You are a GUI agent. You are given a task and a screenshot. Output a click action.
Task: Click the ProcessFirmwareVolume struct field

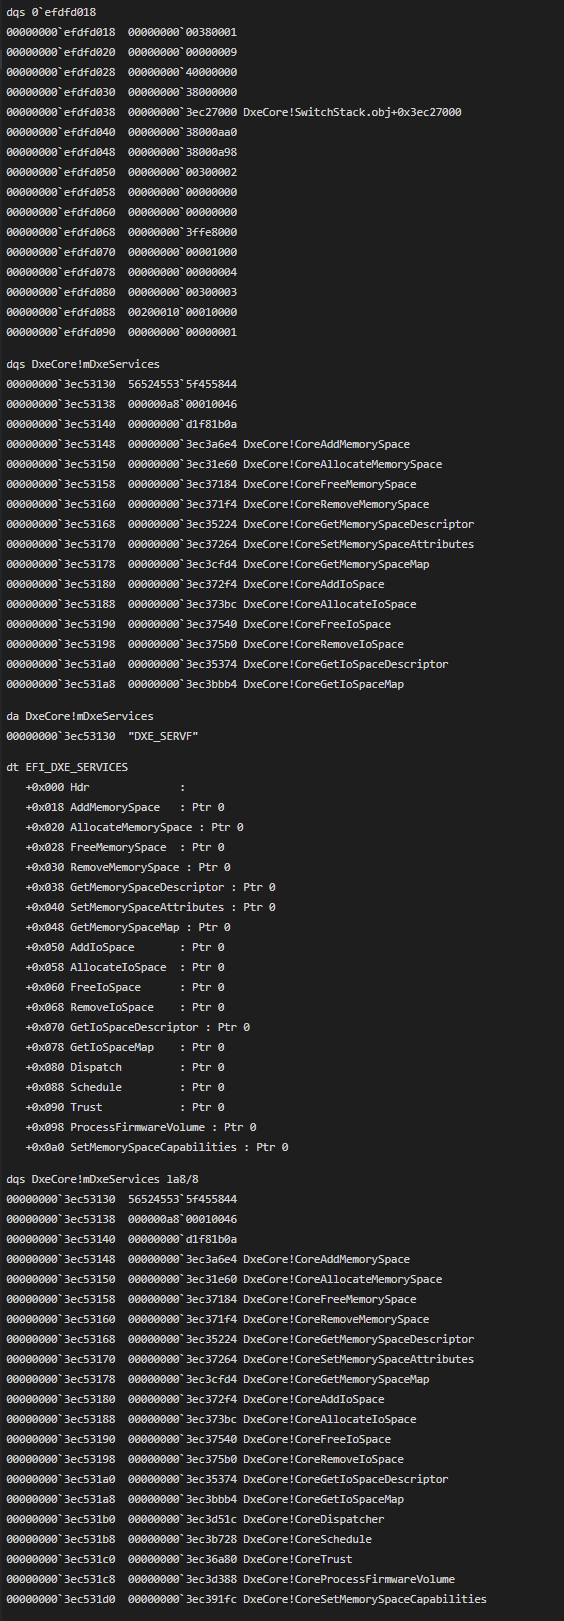[x=140, y=1127]
